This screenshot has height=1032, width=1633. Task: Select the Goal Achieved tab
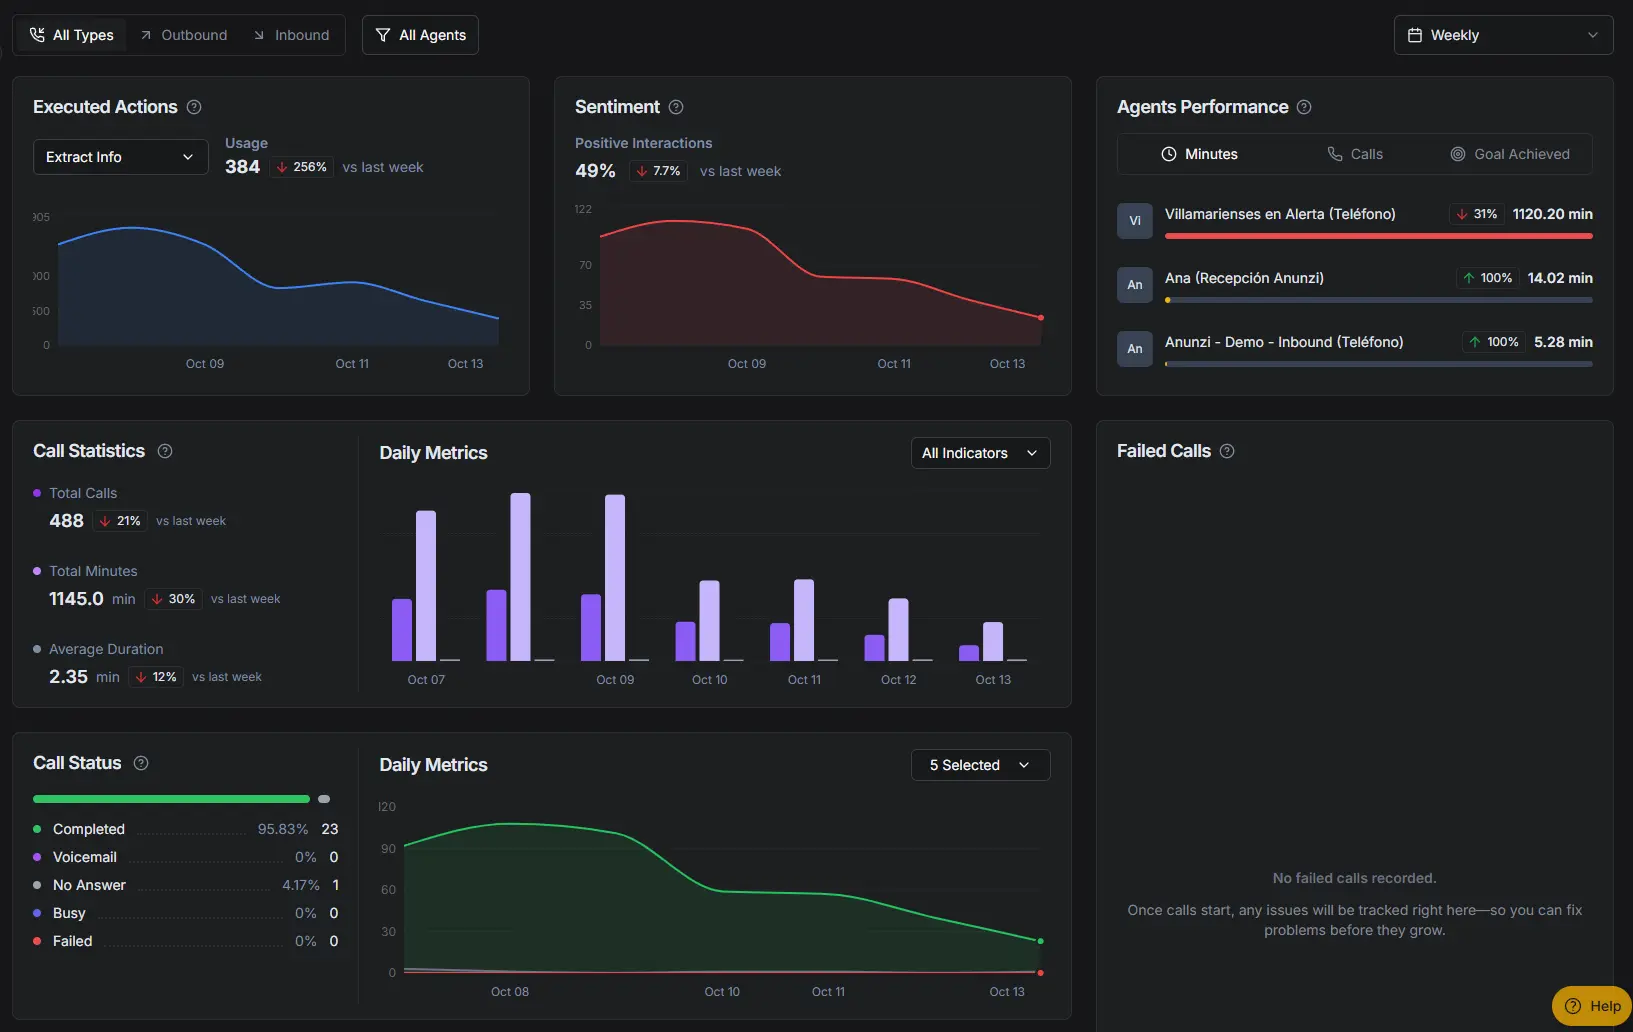[x=1510, y=154]
